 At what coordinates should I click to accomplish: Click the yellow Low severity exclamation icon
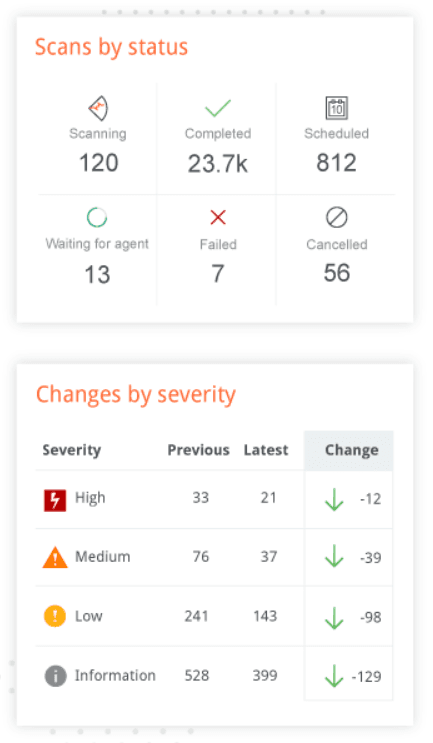(x=55, y=616)
